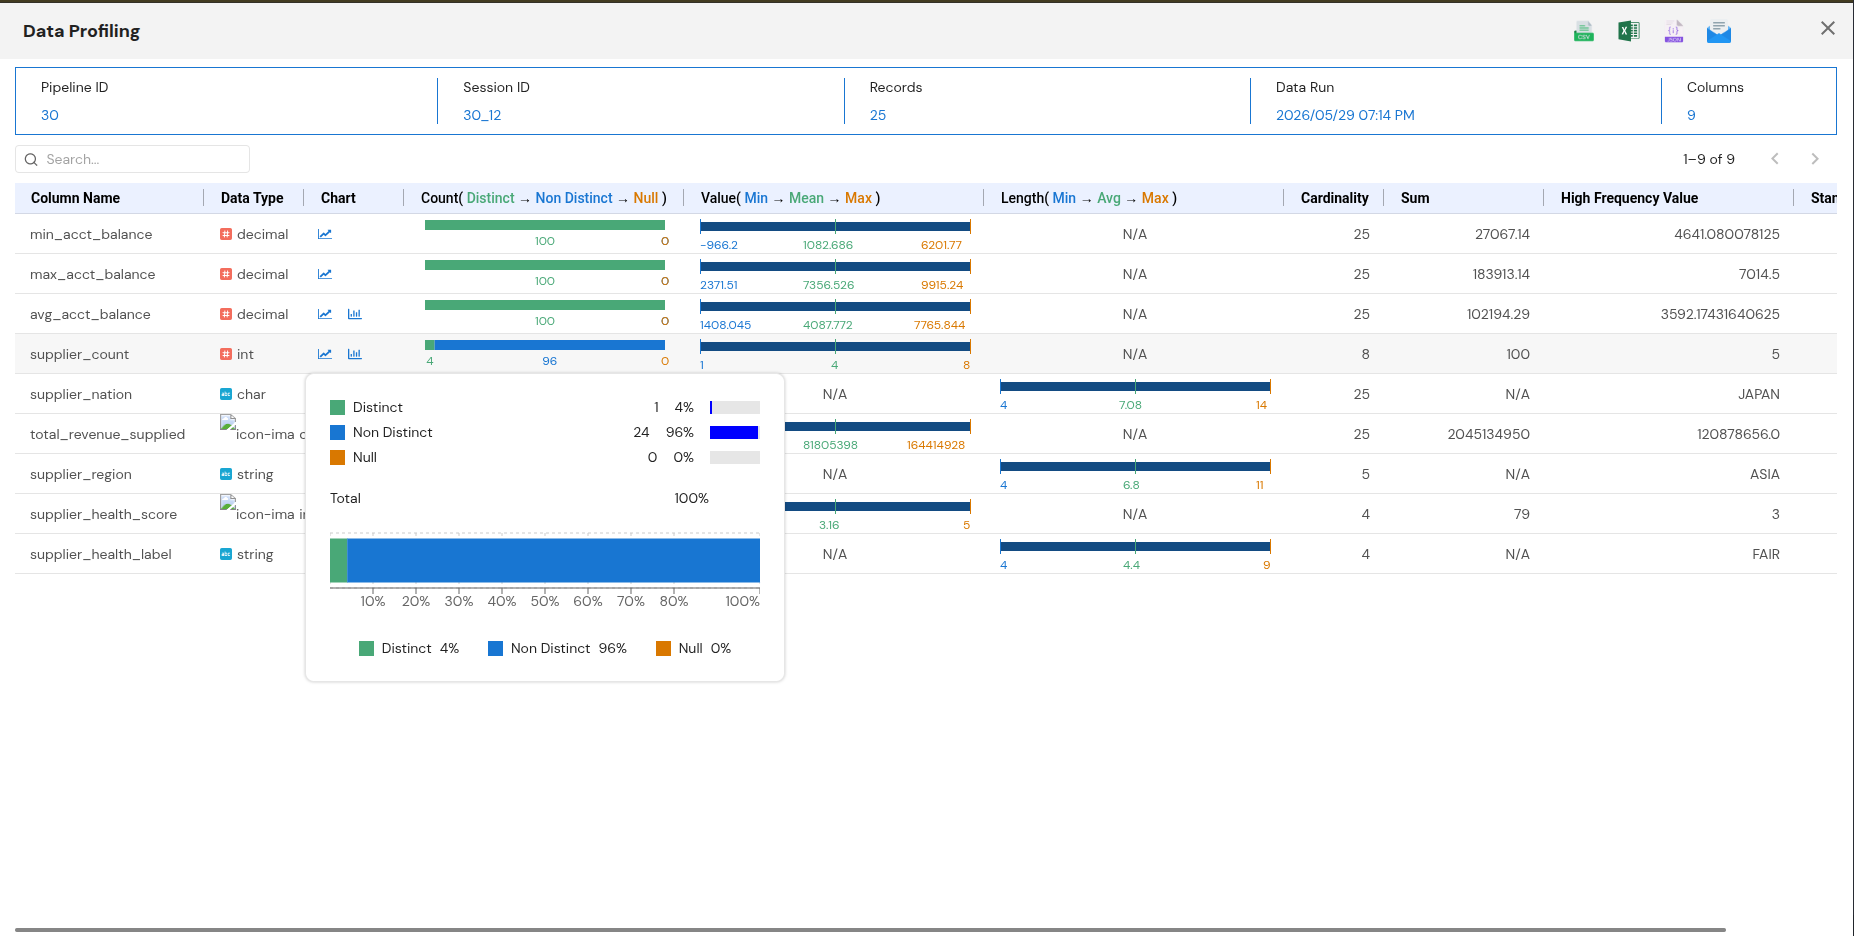The image size is (1854, 936).
Task: Click the Length column header
Action: [1088, 198]
